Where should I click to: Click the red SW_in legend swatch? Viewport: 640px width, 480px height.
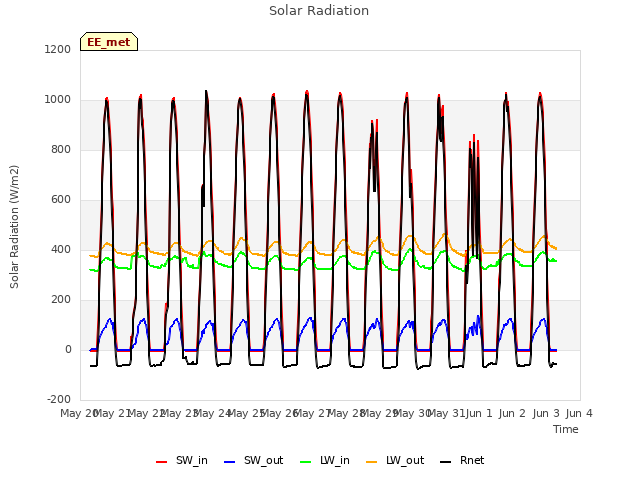pos(162,462)
